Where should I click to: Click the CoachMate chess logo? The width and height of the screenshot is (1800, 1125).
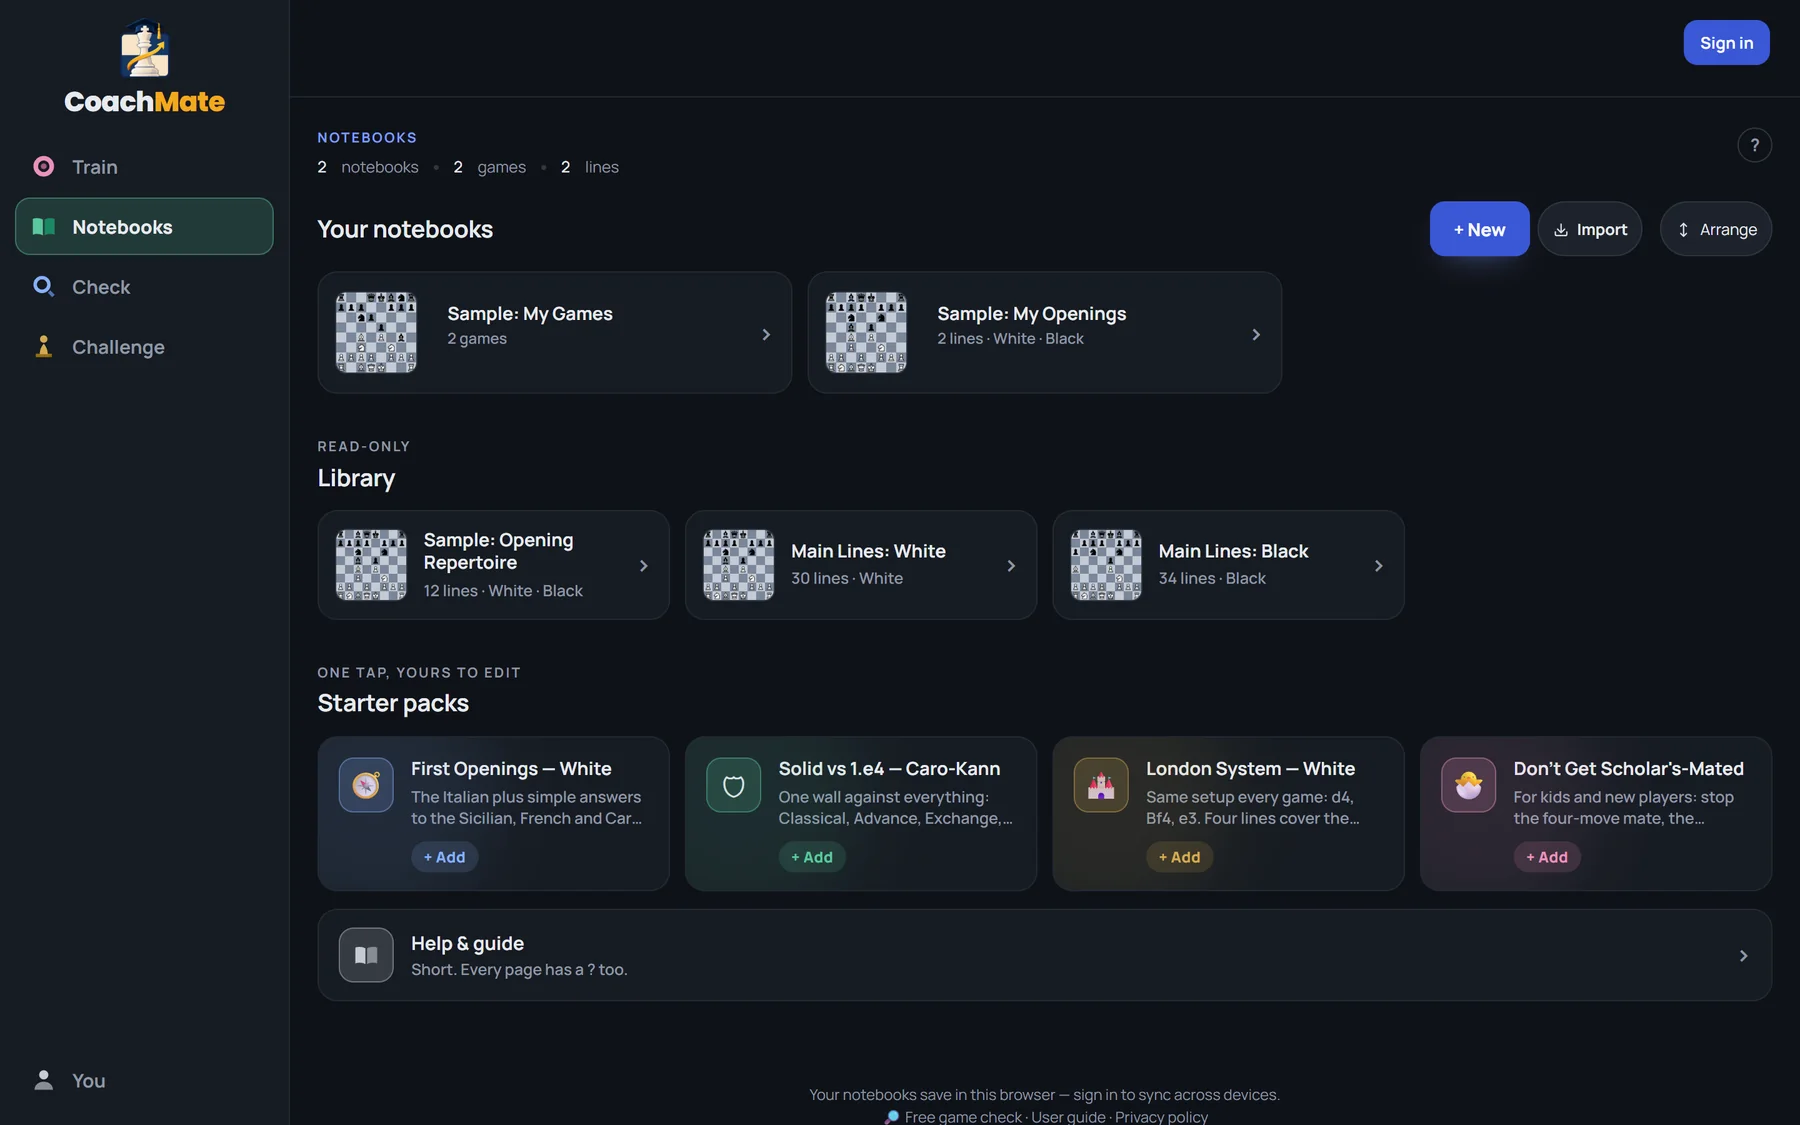coord(145,49)
